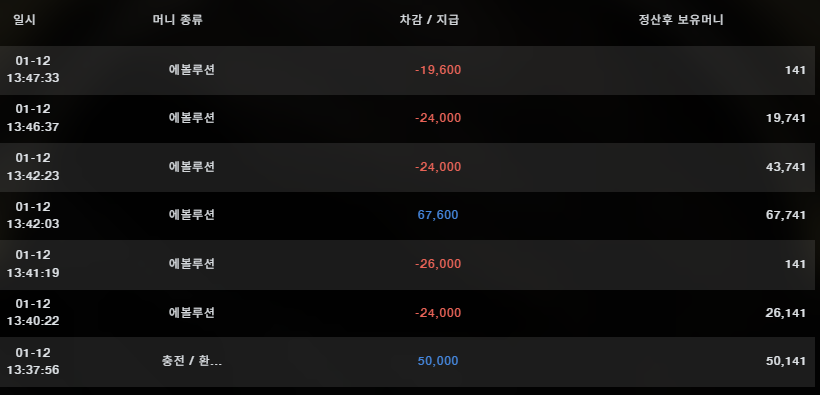Click the 67,600 payout amount
This screenshot has width=820, height=395.
[x=438, y=215]
